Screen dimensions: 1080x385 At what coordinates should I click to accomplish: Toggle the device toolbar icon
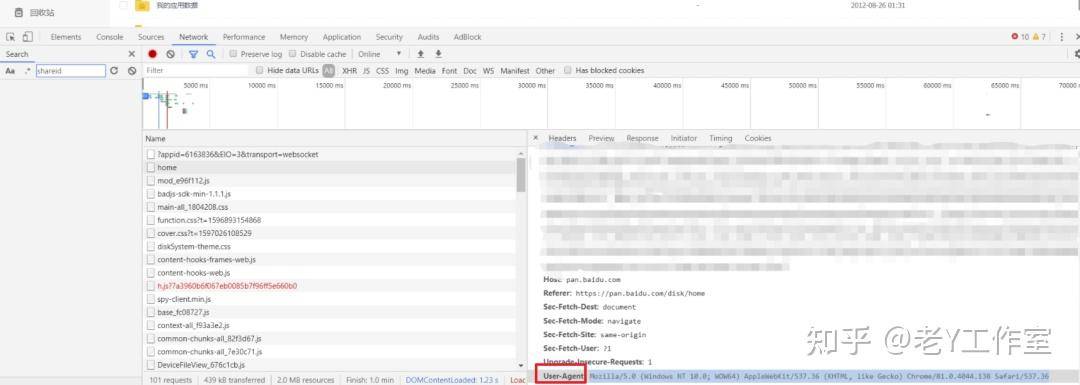[28, 37]
